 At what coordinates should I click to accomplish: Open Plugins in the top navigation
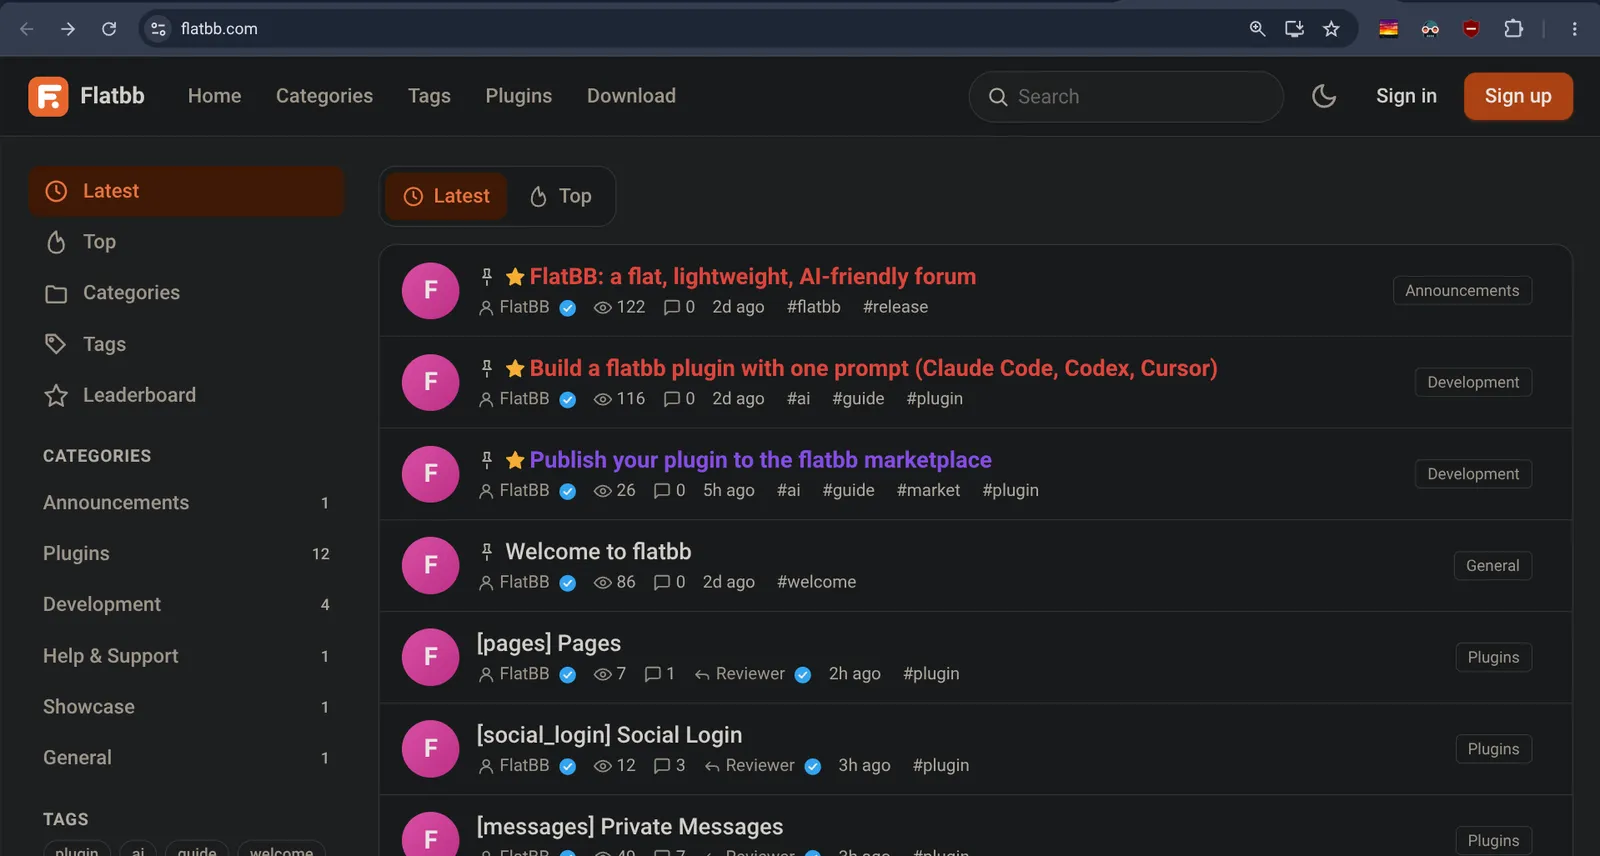pos(518,96)
